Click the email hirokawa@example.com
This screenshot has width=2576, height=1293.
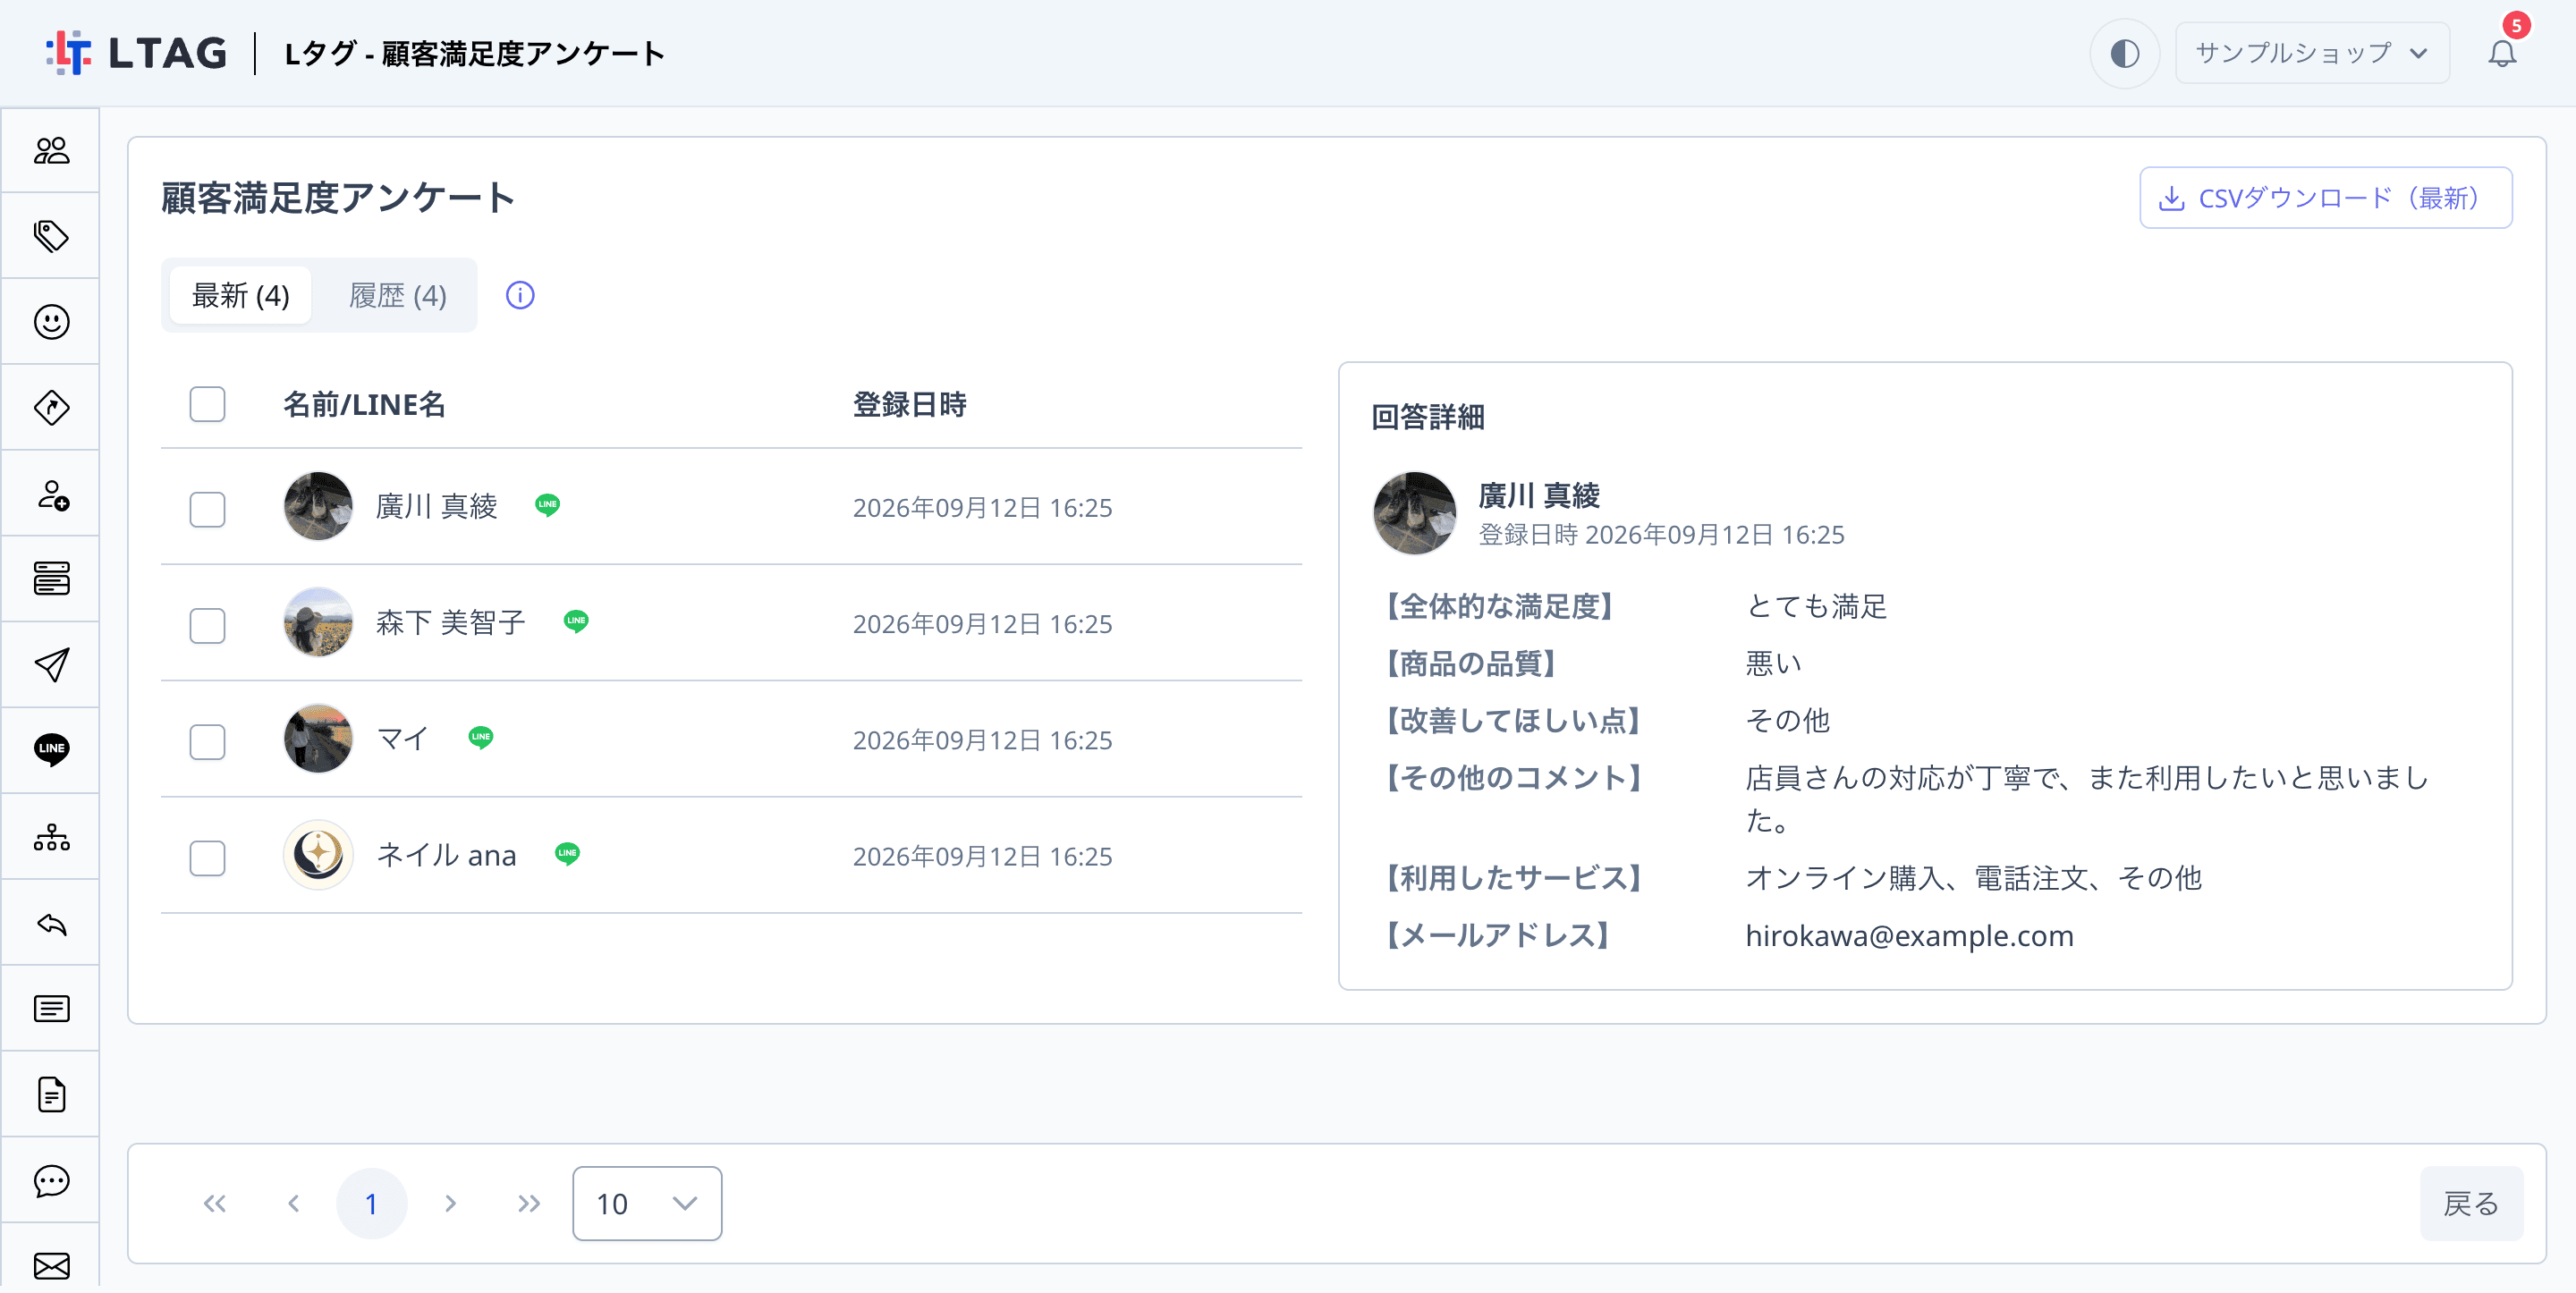coord(1909,936)
